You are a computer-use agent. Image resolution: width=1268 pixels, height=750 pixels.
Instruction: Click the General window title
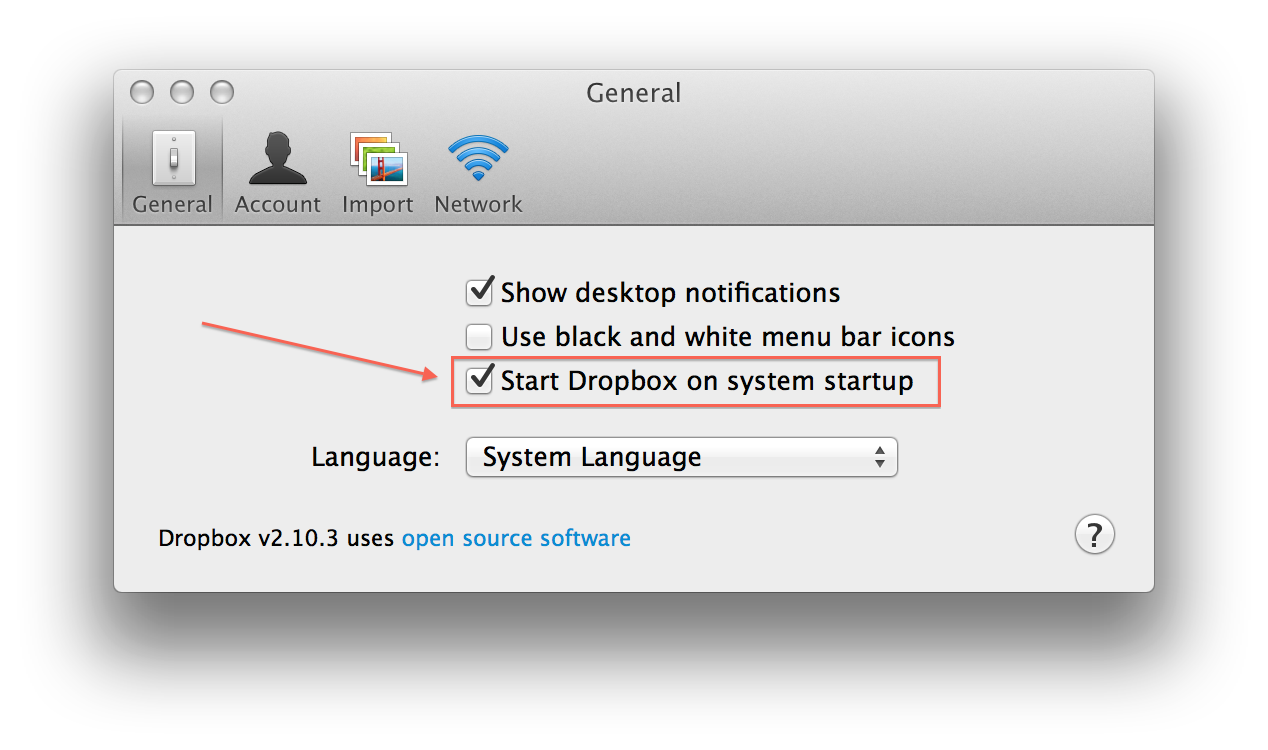pos(634,93)
